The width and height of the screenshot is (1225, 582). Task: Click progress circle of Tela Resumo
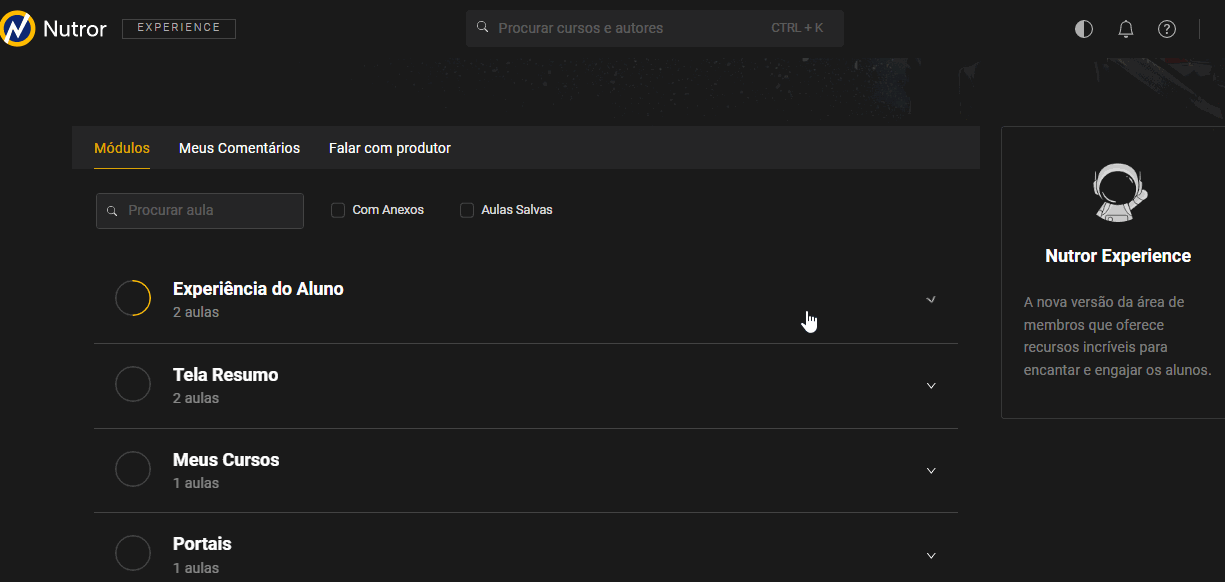point(133,384)
